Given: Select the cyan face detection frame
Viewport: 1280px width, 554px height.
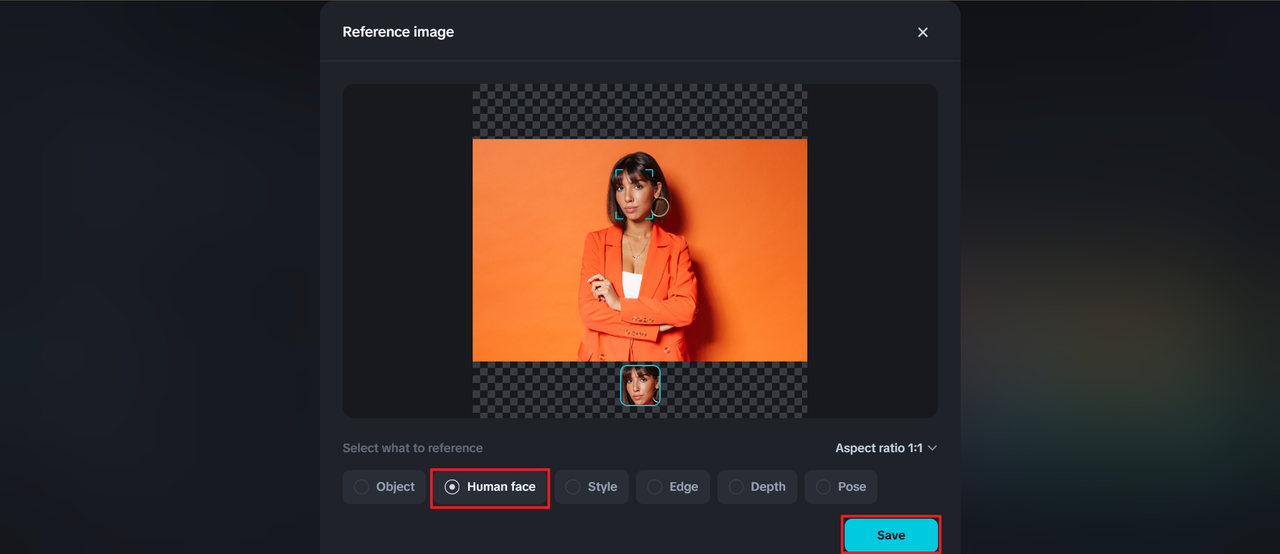Looking at the screenshot, I should coord(634,194).
